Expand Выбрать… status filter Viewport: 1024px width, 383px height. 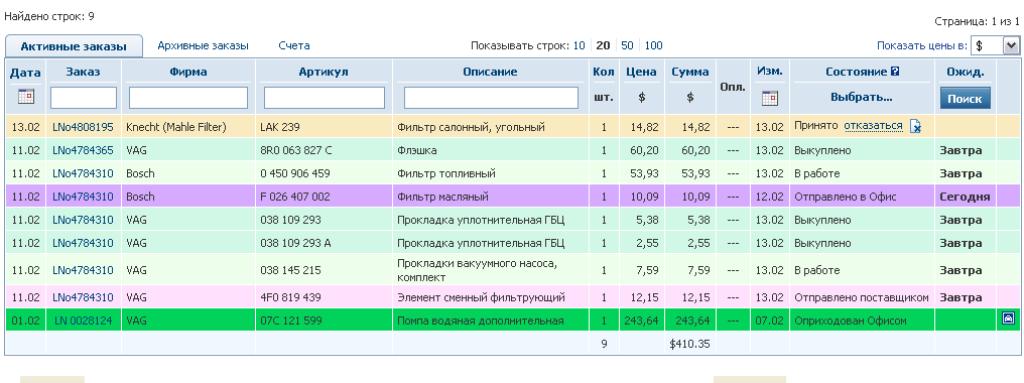pos(861,97)
